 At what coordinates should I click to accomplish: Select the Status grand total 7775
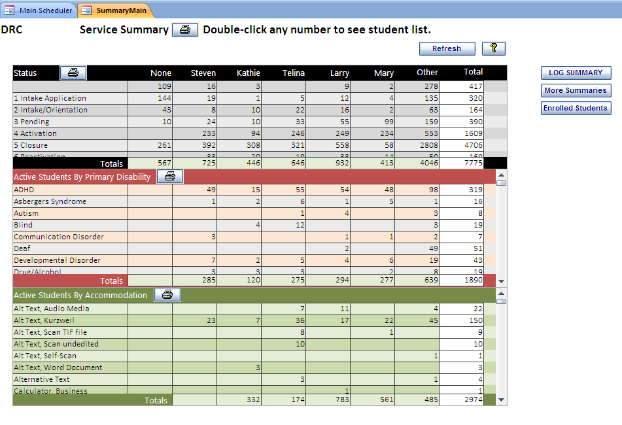tap(474, 162)
